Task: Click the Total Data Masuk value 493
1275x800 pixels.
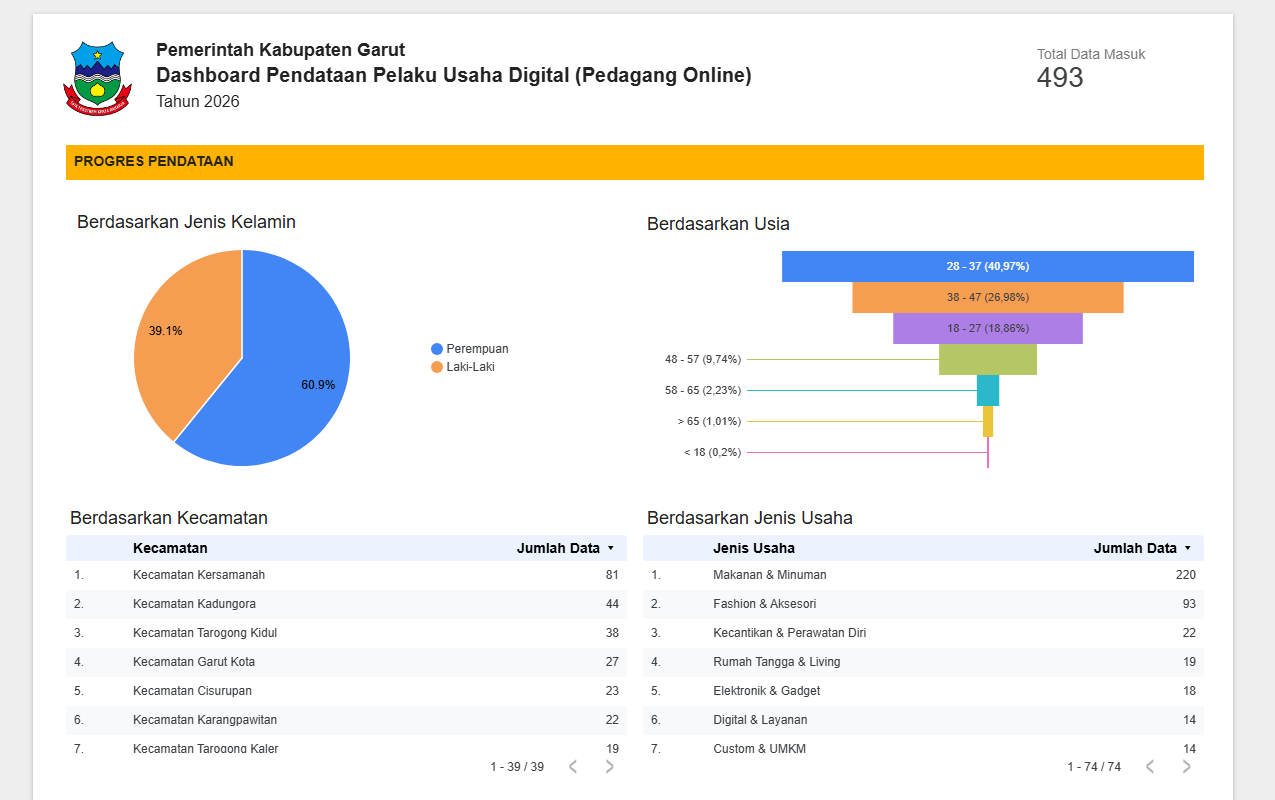Action: [x=1060, y=78]
